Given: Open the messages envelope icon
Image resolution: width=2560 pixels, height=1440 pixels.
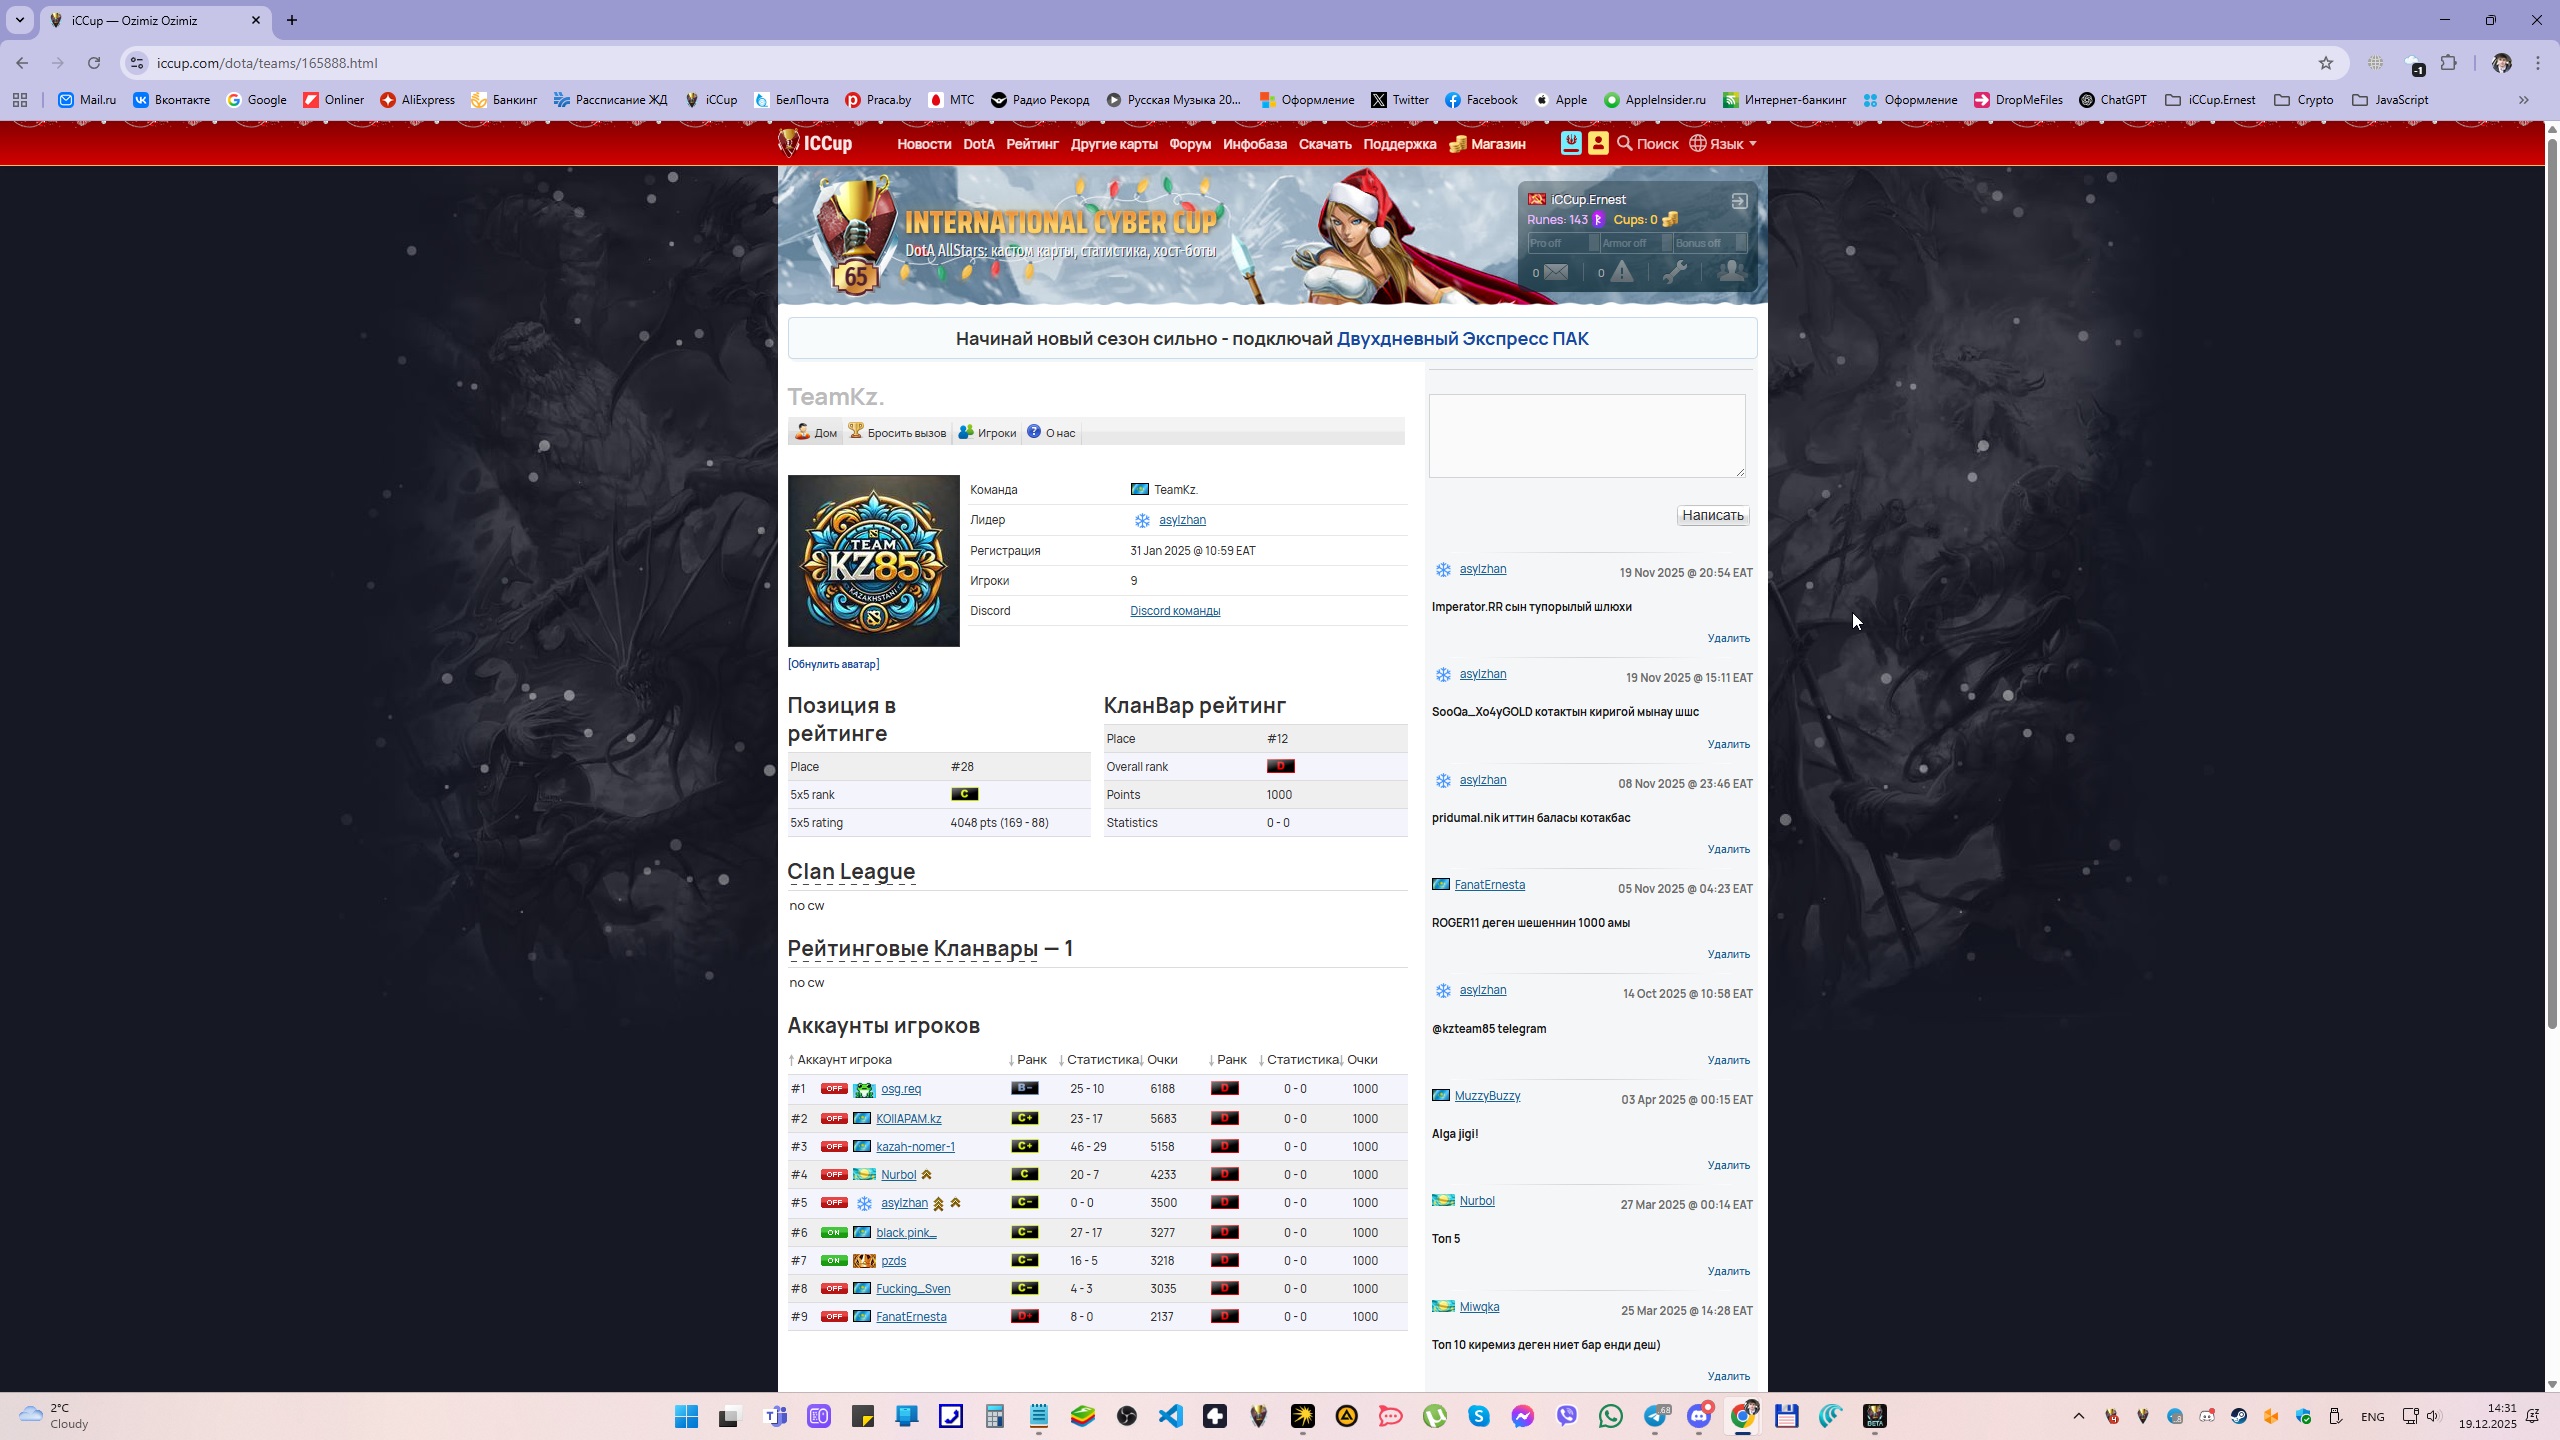Looking at the screenshot, I should pos(1555,272).
